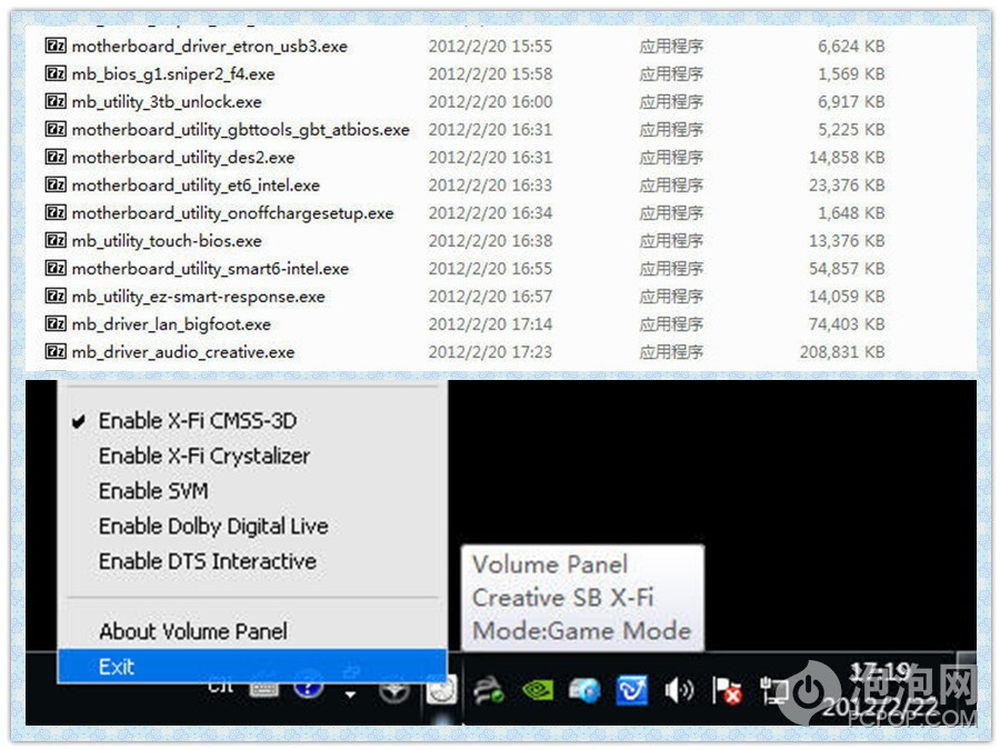Enable Dolby Digital Live menu entry
The image size is (1000, 750).
(213, 526)
